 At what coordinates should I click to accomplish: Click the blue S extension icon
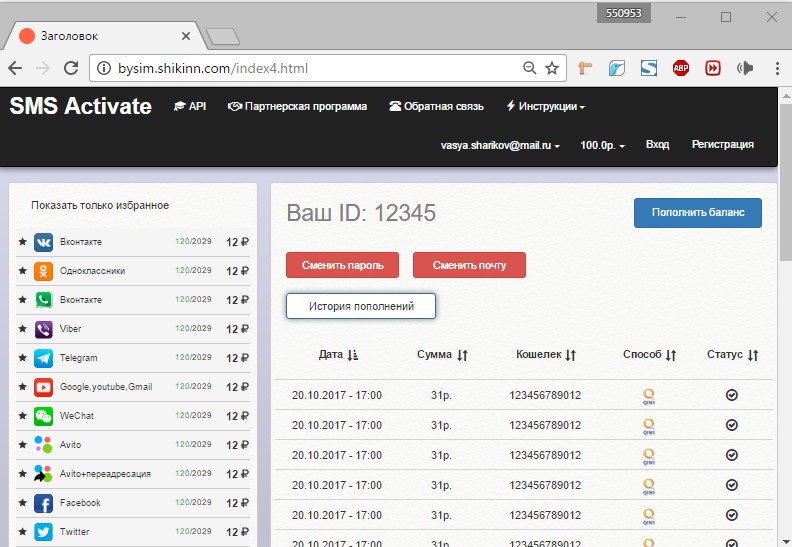pos(649,68)
